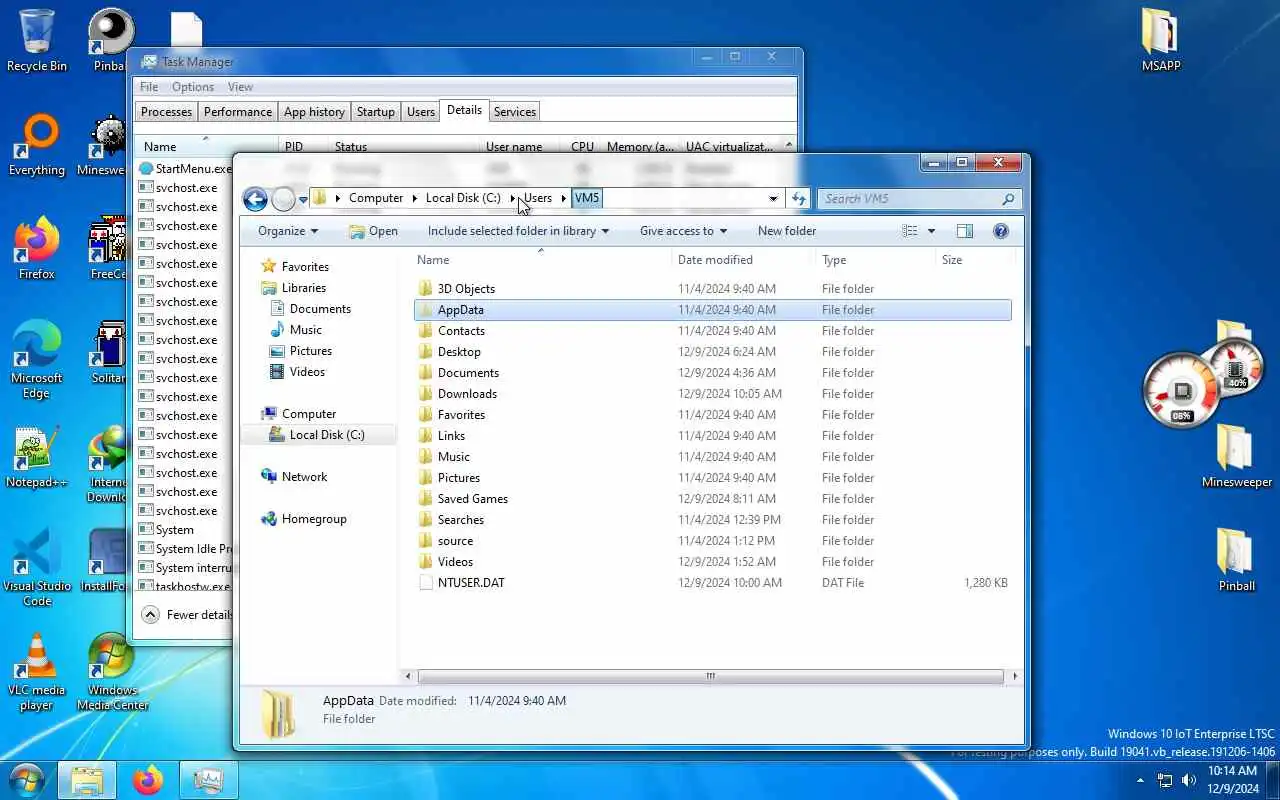Screen dimensions: 1280x800
Task: Select Music library in navigation pane
Action: (x=306, y=330)
